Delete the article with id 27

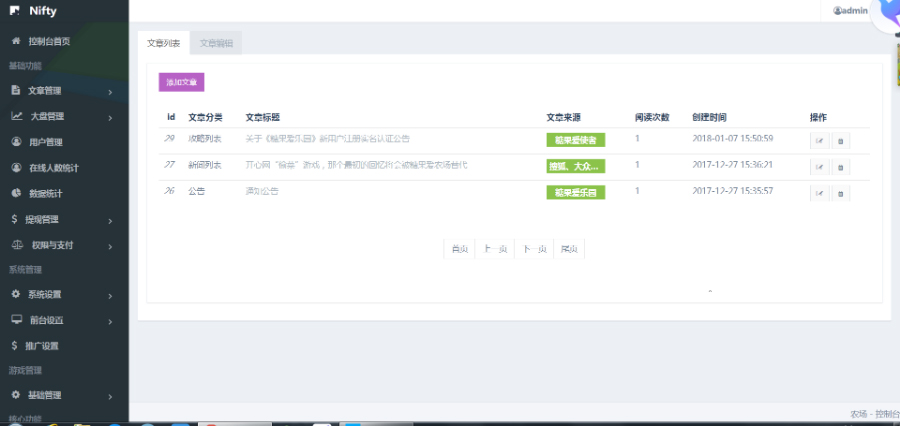click(840, 167)
